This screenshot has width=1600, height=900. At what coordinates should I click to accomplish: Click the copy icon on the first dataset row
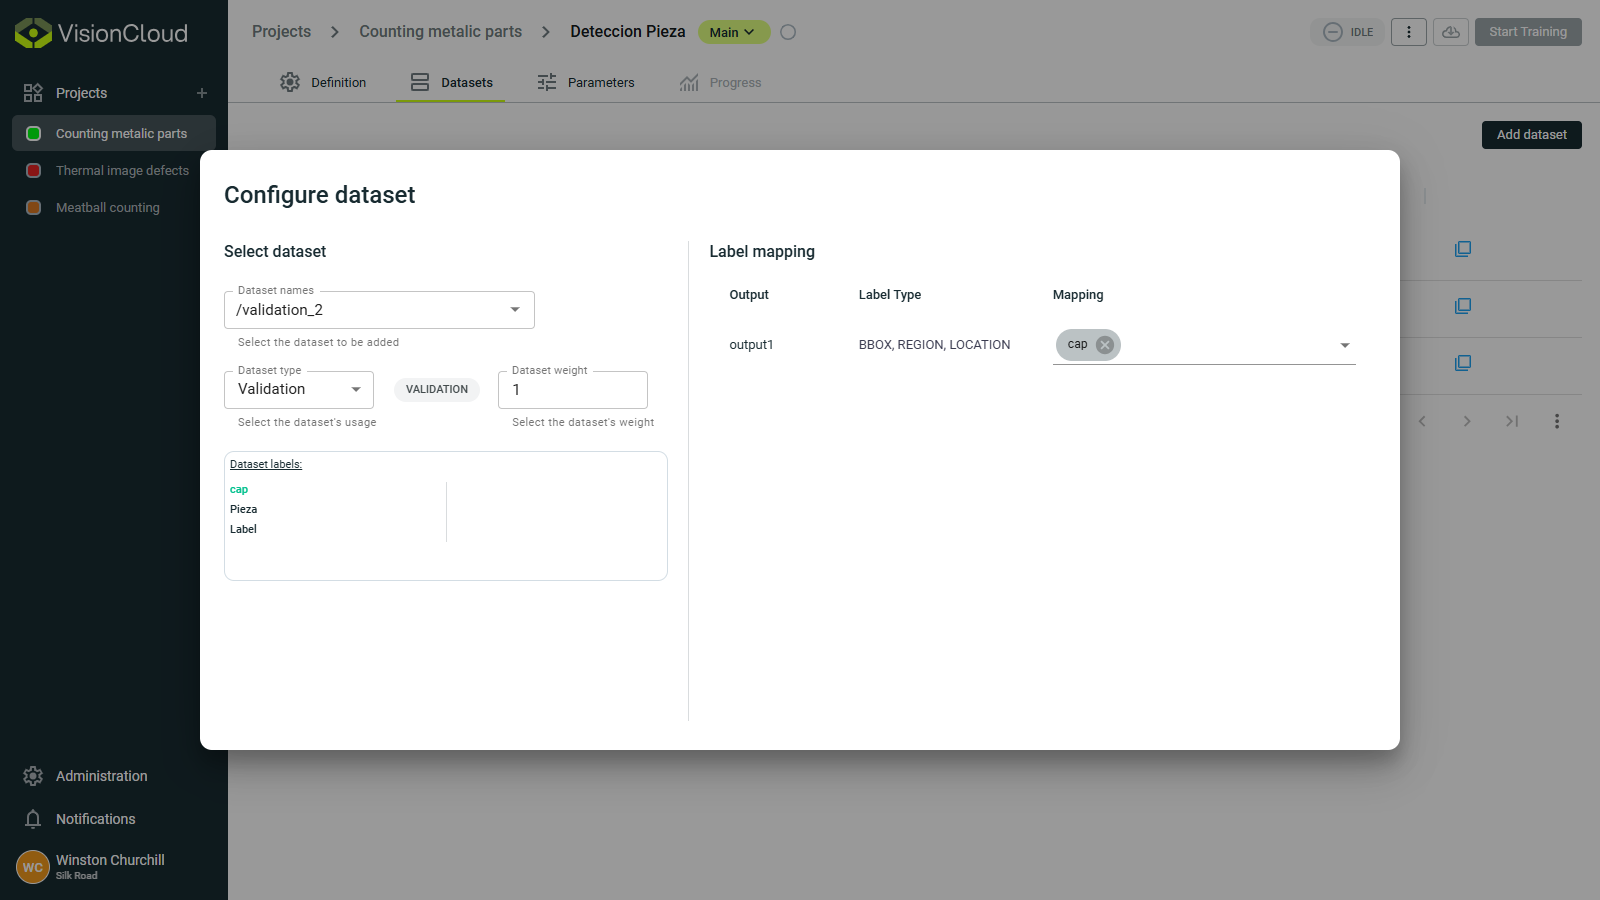click(1463, 249)
